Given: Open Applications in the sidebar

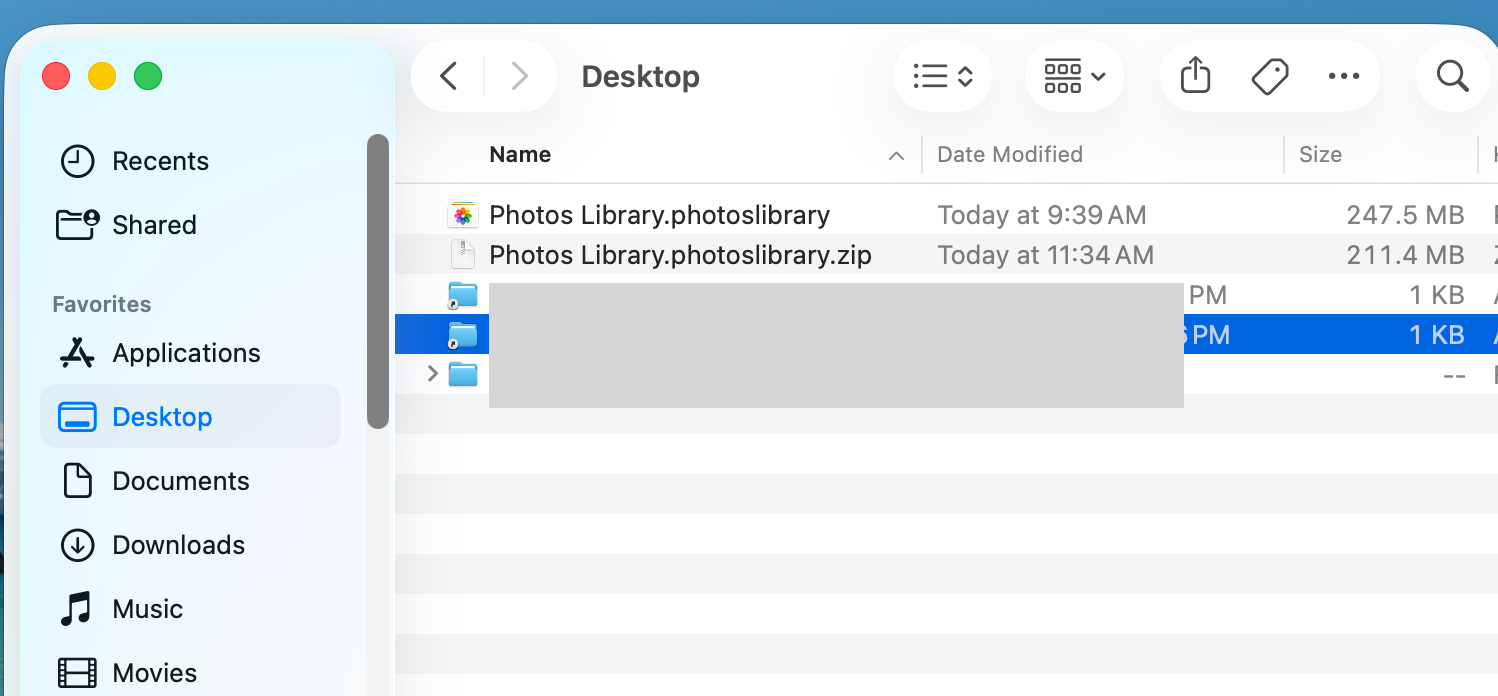Looking at the screenshot, I should pyautogui.click(x=186, y=353).
